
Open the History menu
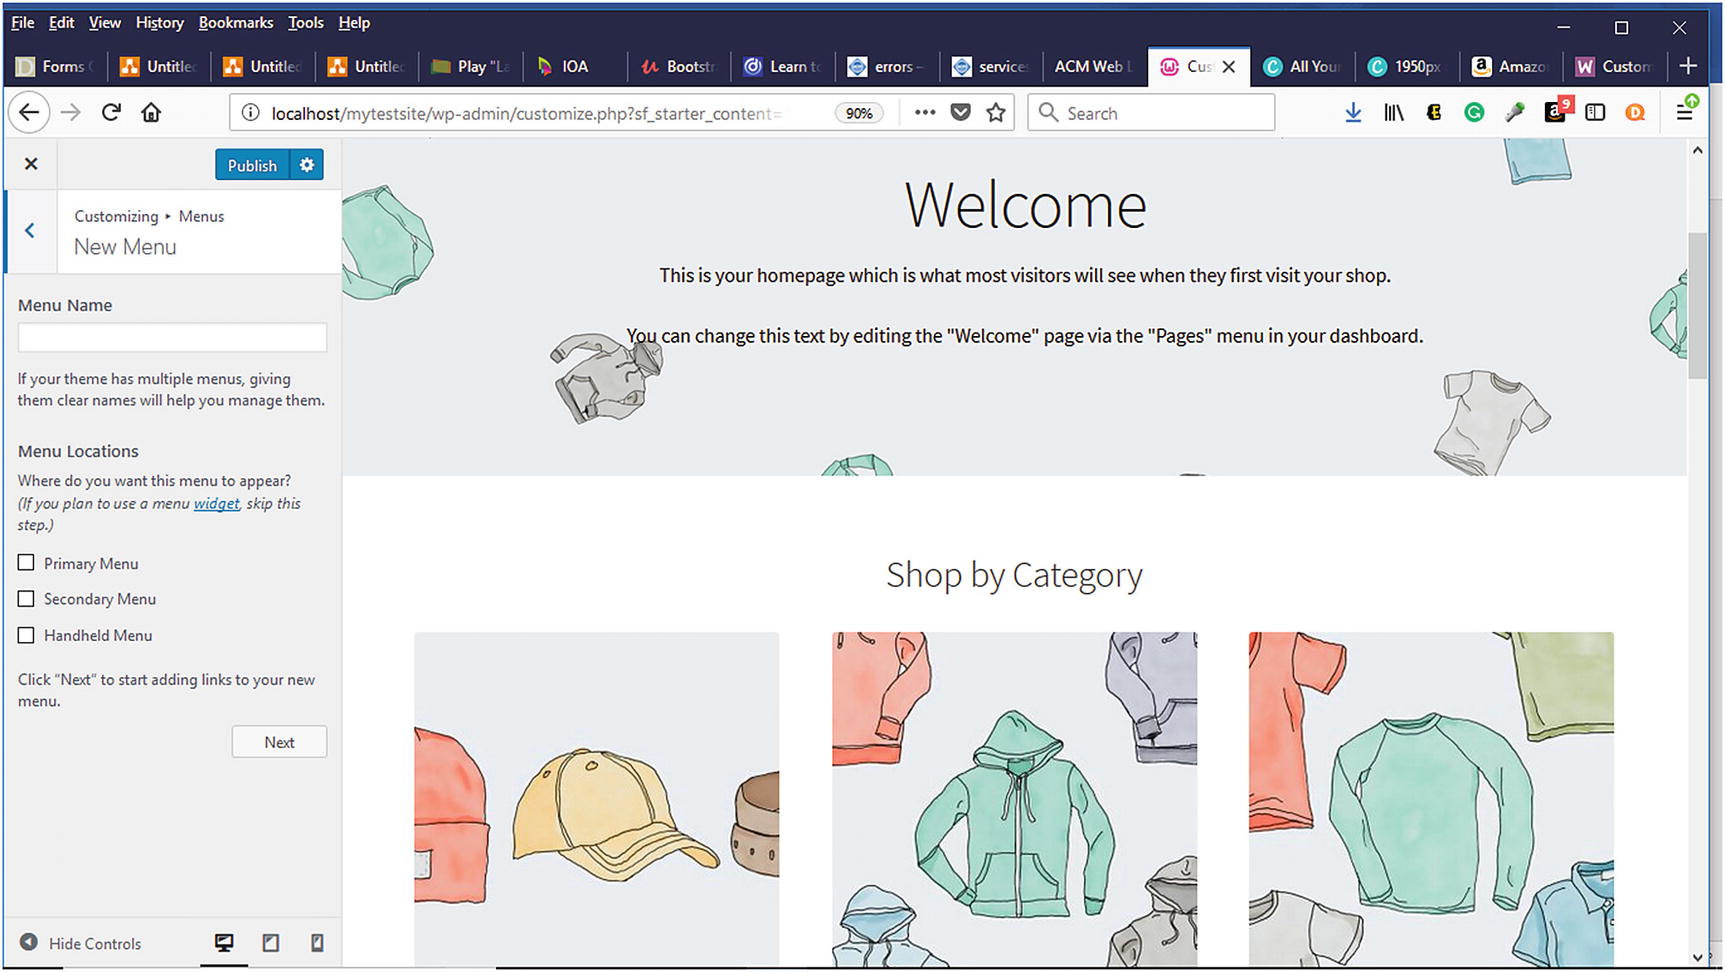pos(159,22)
